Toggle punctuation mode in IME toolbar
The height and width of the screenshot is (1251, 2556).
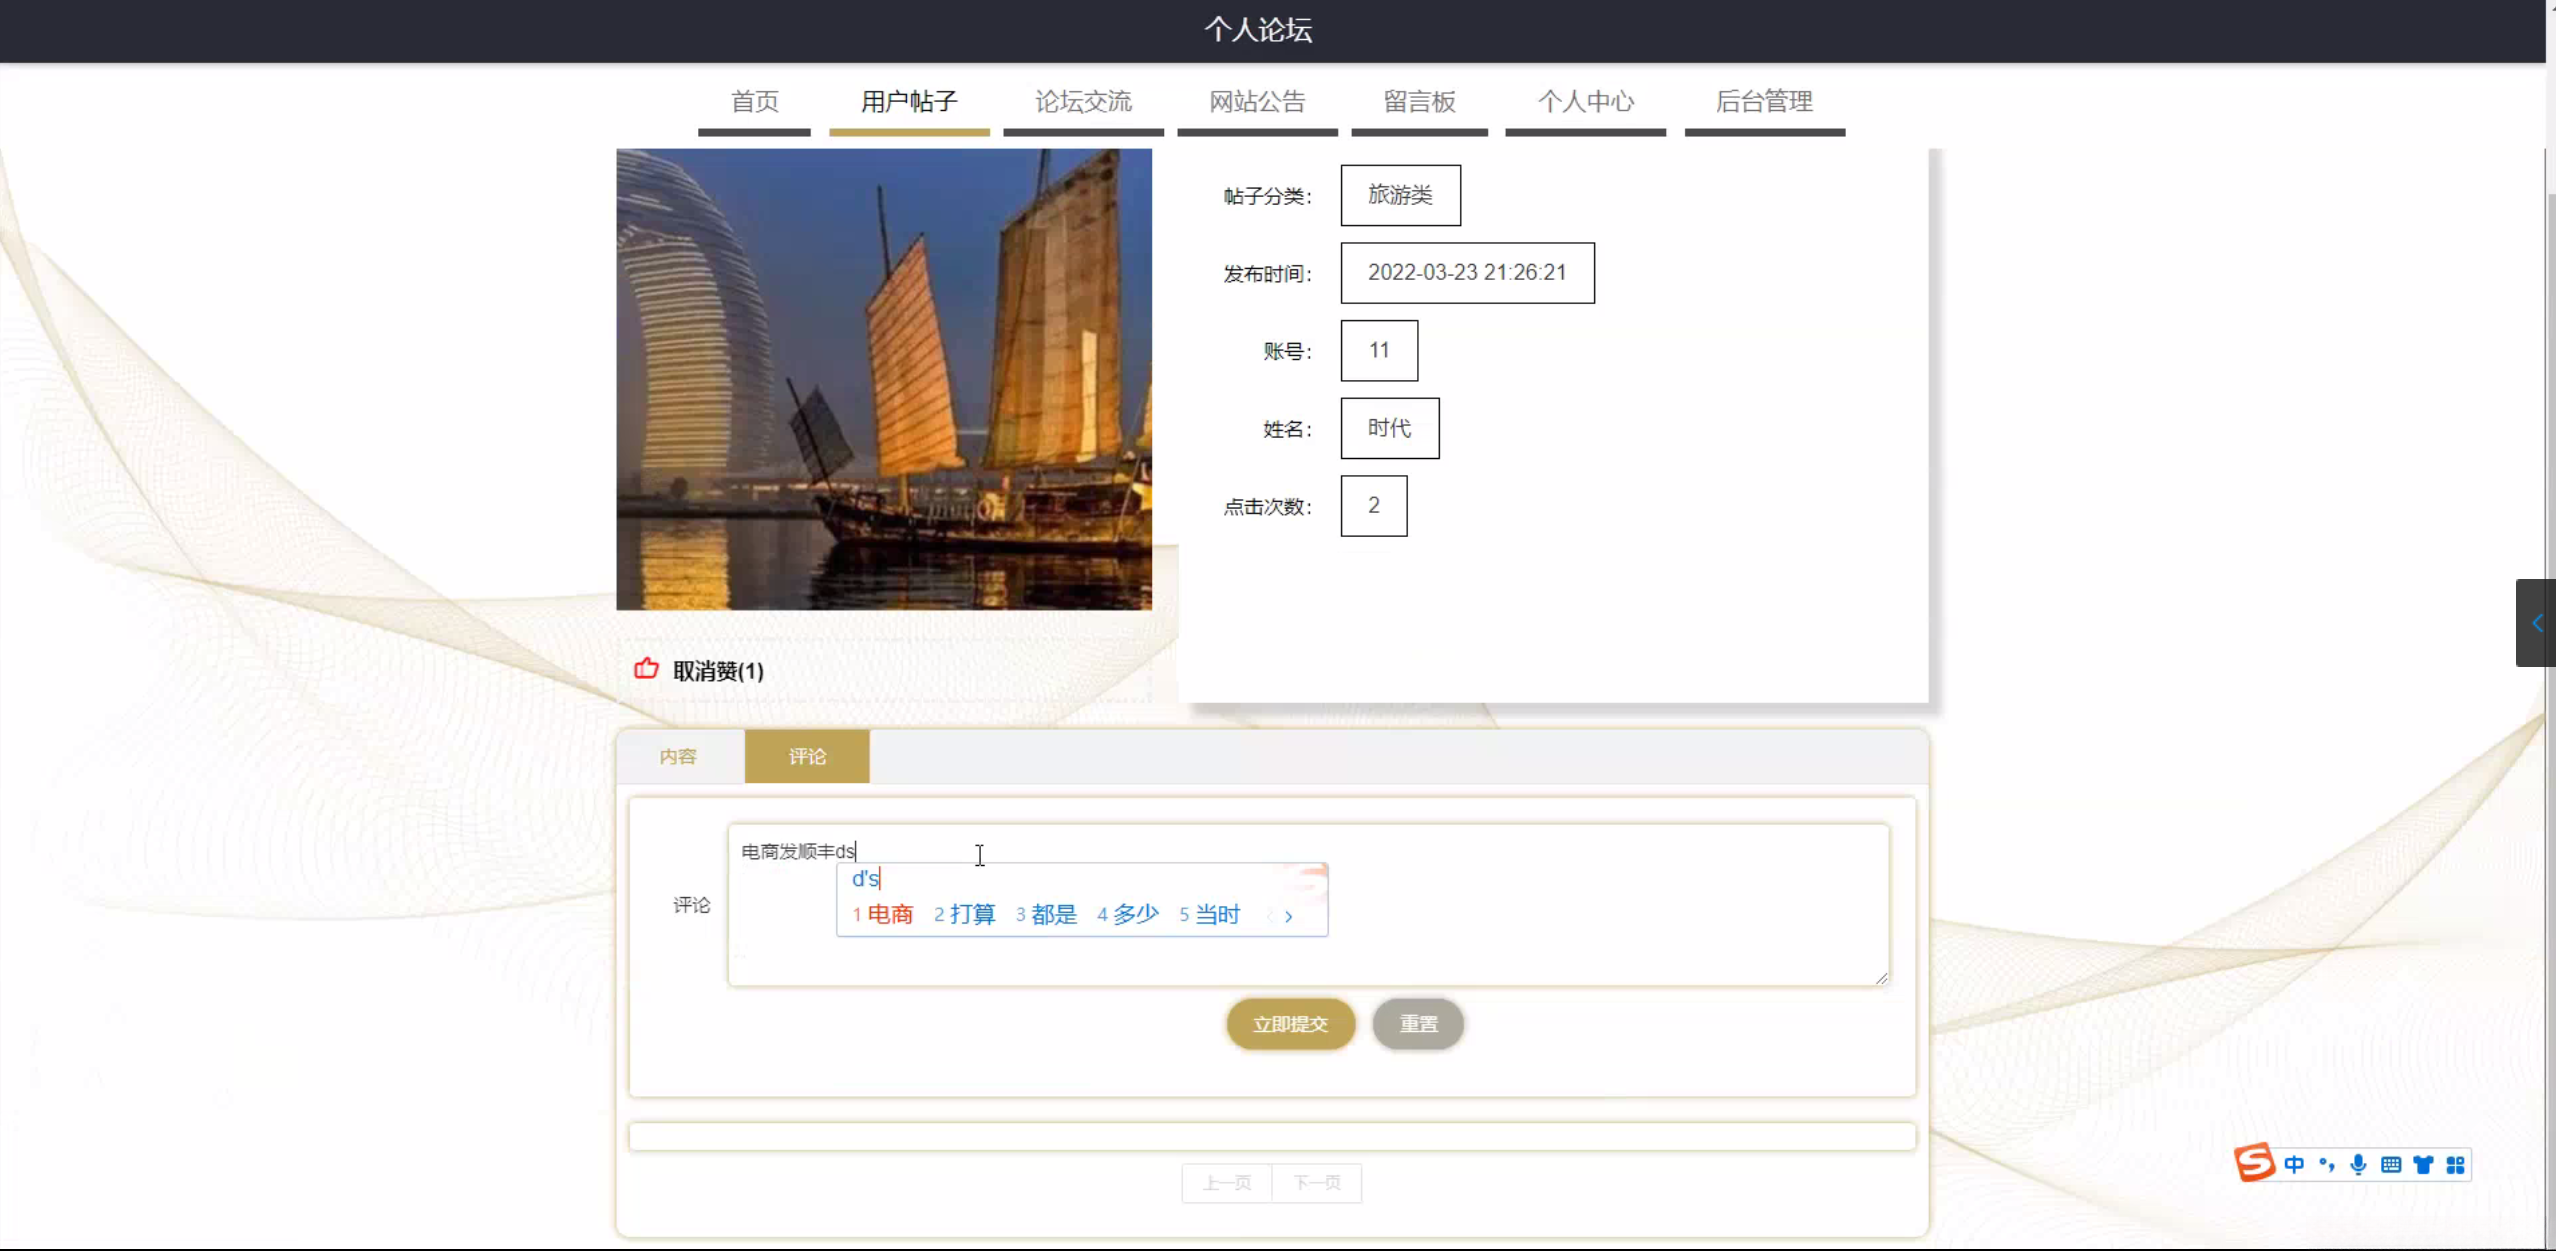(2326, 1164)
